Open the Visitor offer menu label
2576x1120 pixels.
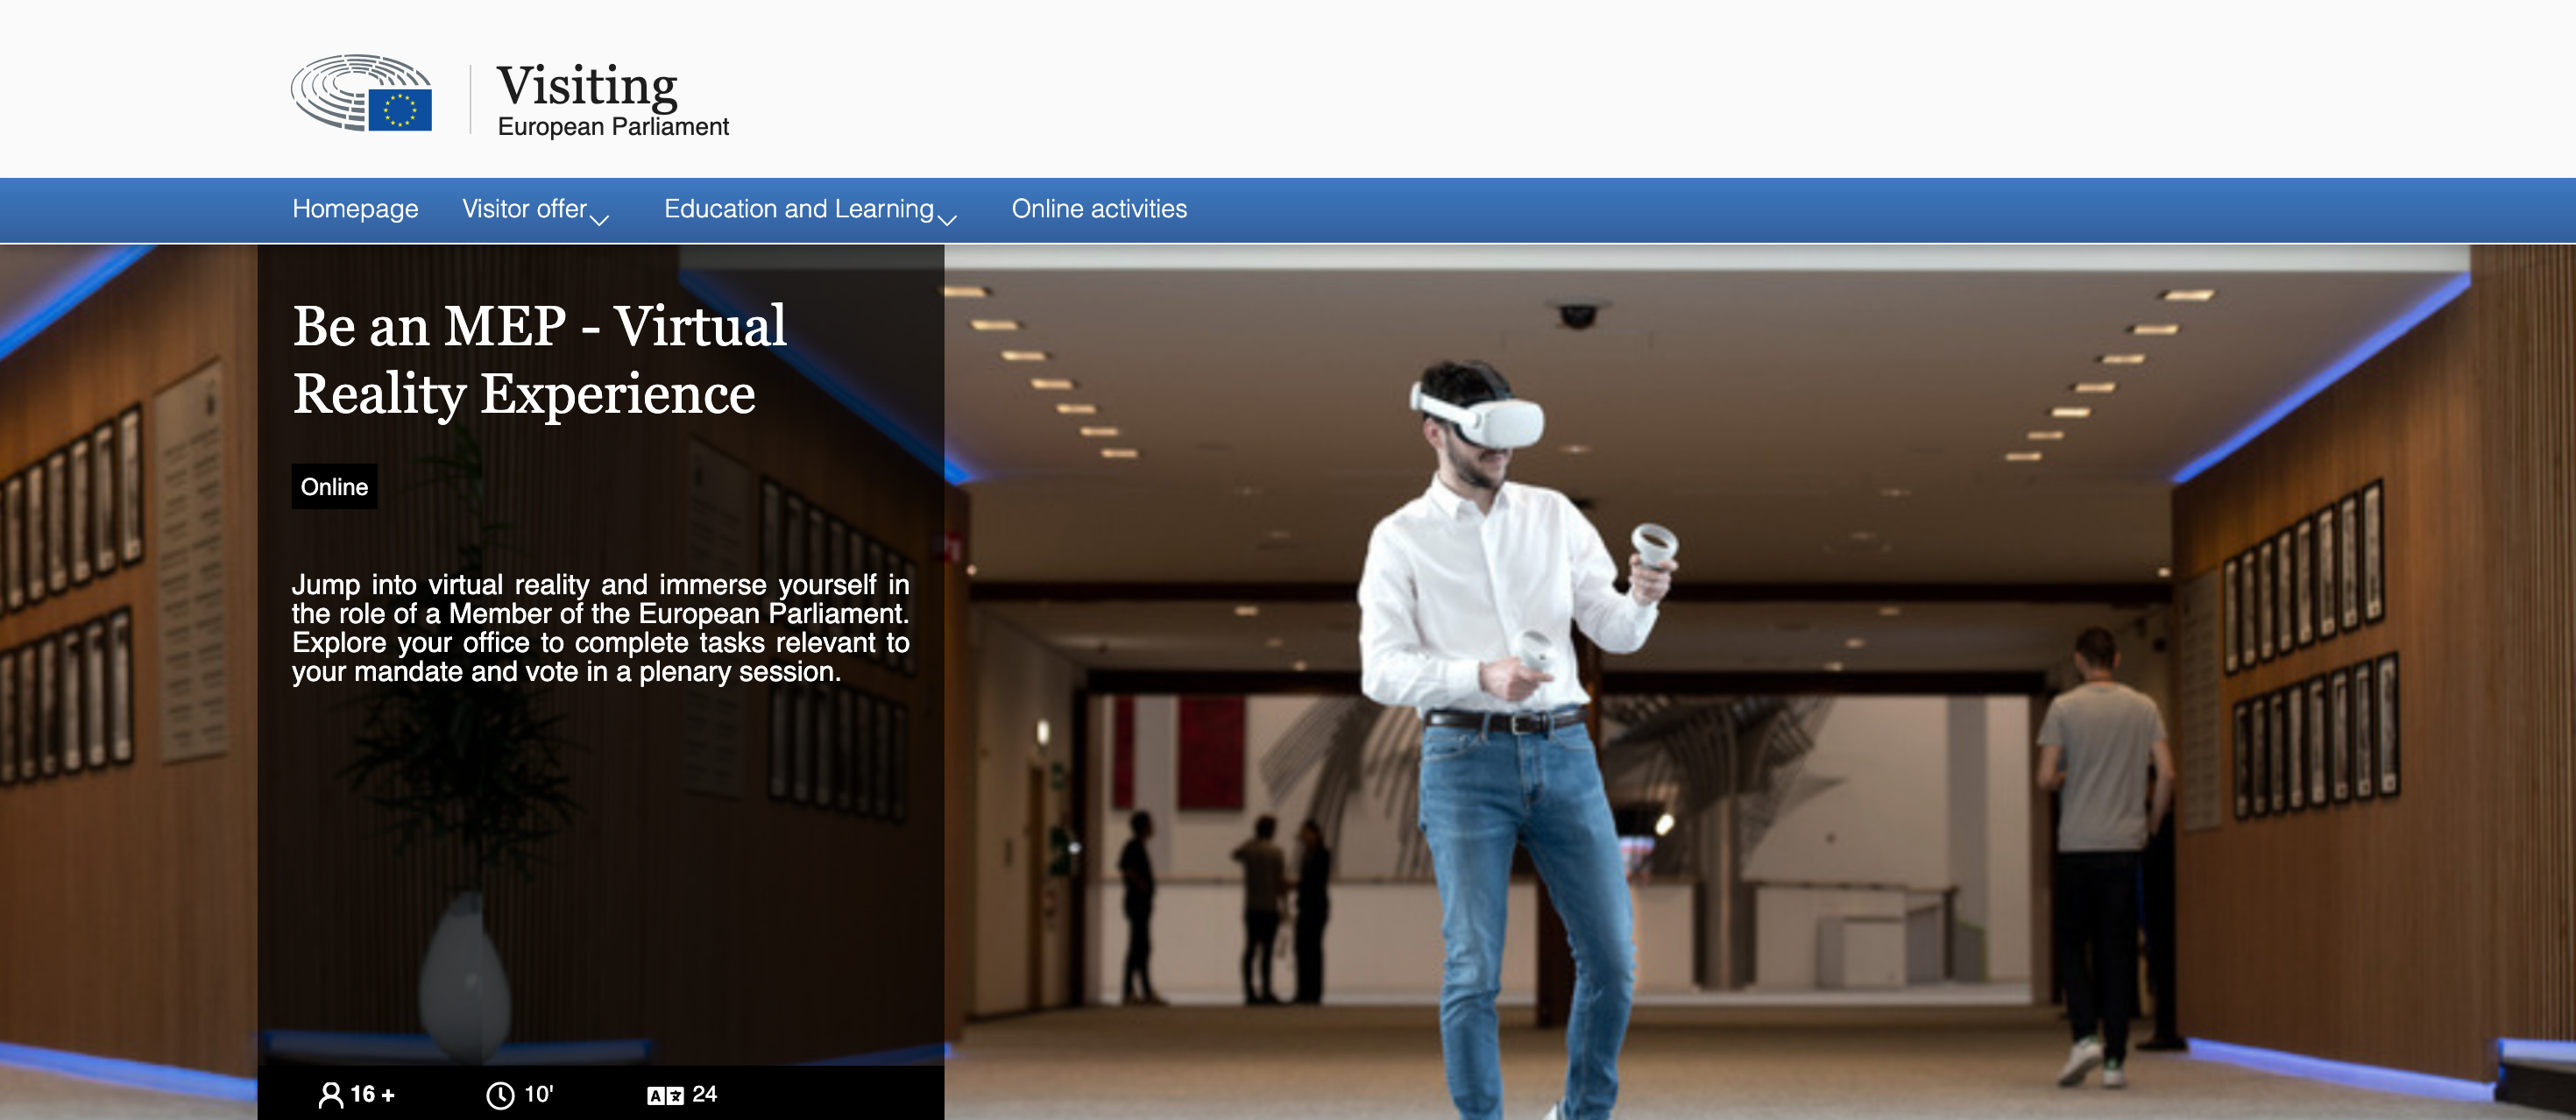pos(524,209)
